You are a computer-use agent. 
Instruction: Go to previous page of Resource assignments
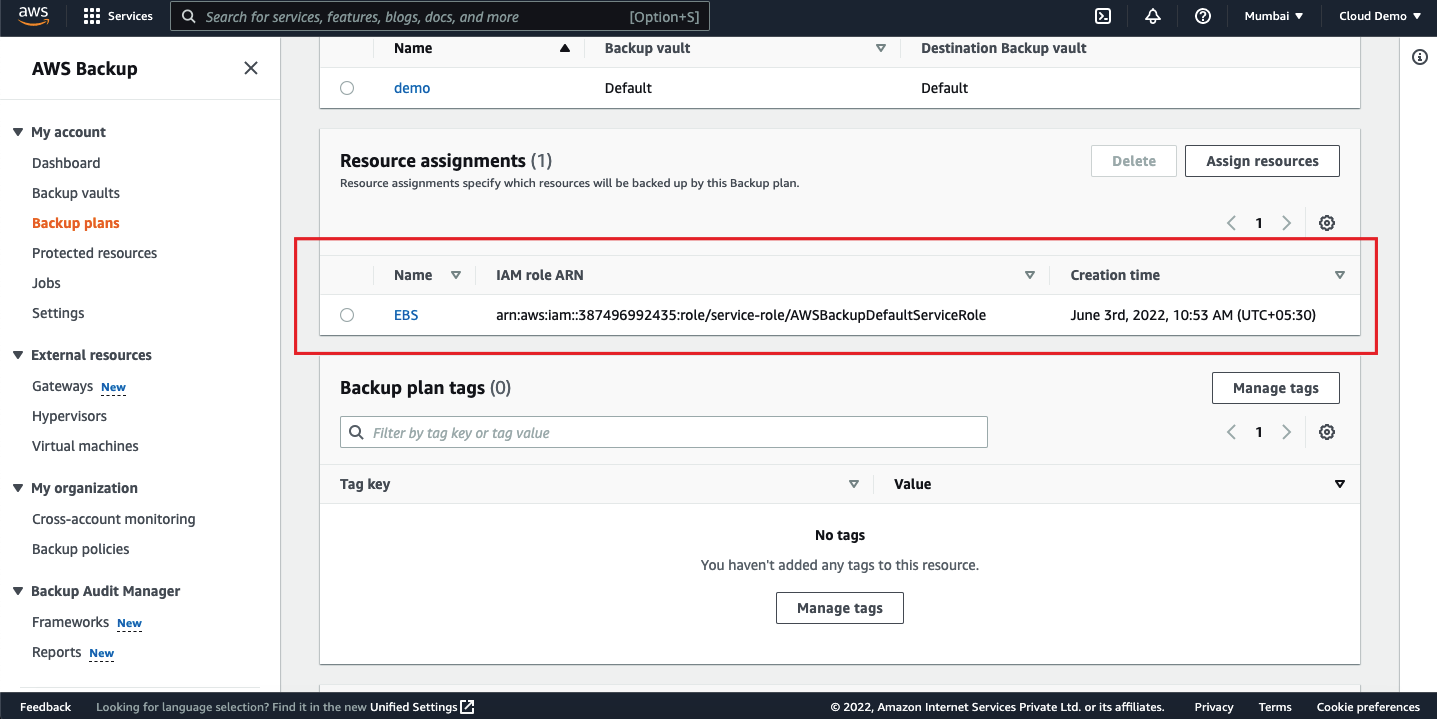click(x=1231, y=223)
